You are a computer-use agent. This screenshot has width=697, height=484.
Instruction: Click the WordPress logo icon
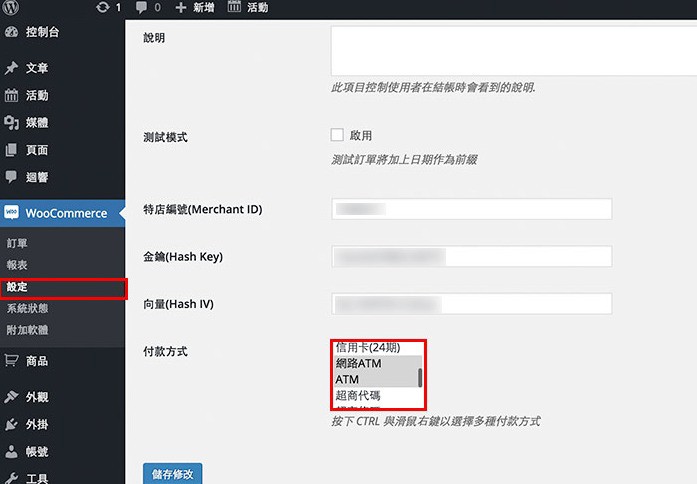pyautogui.click(x=11, y=7)
